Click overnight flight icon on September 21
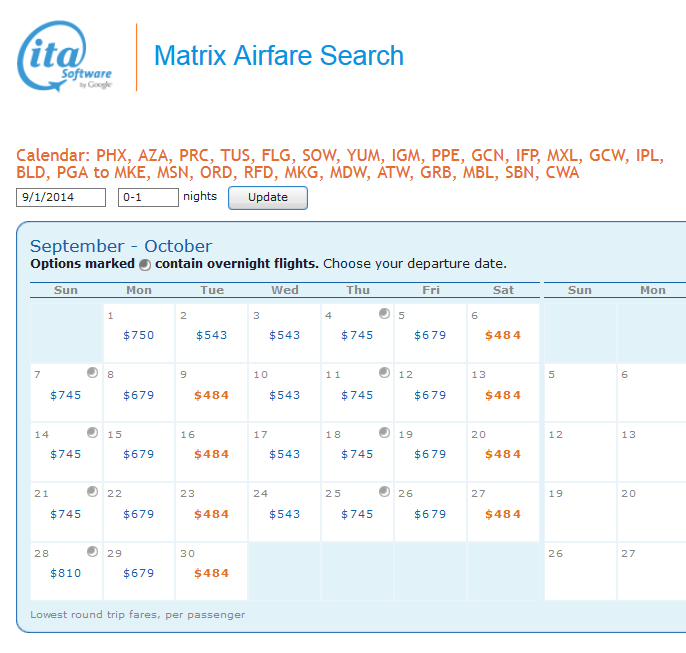Screen dimensions: 686x653 (x=93, y=492)
